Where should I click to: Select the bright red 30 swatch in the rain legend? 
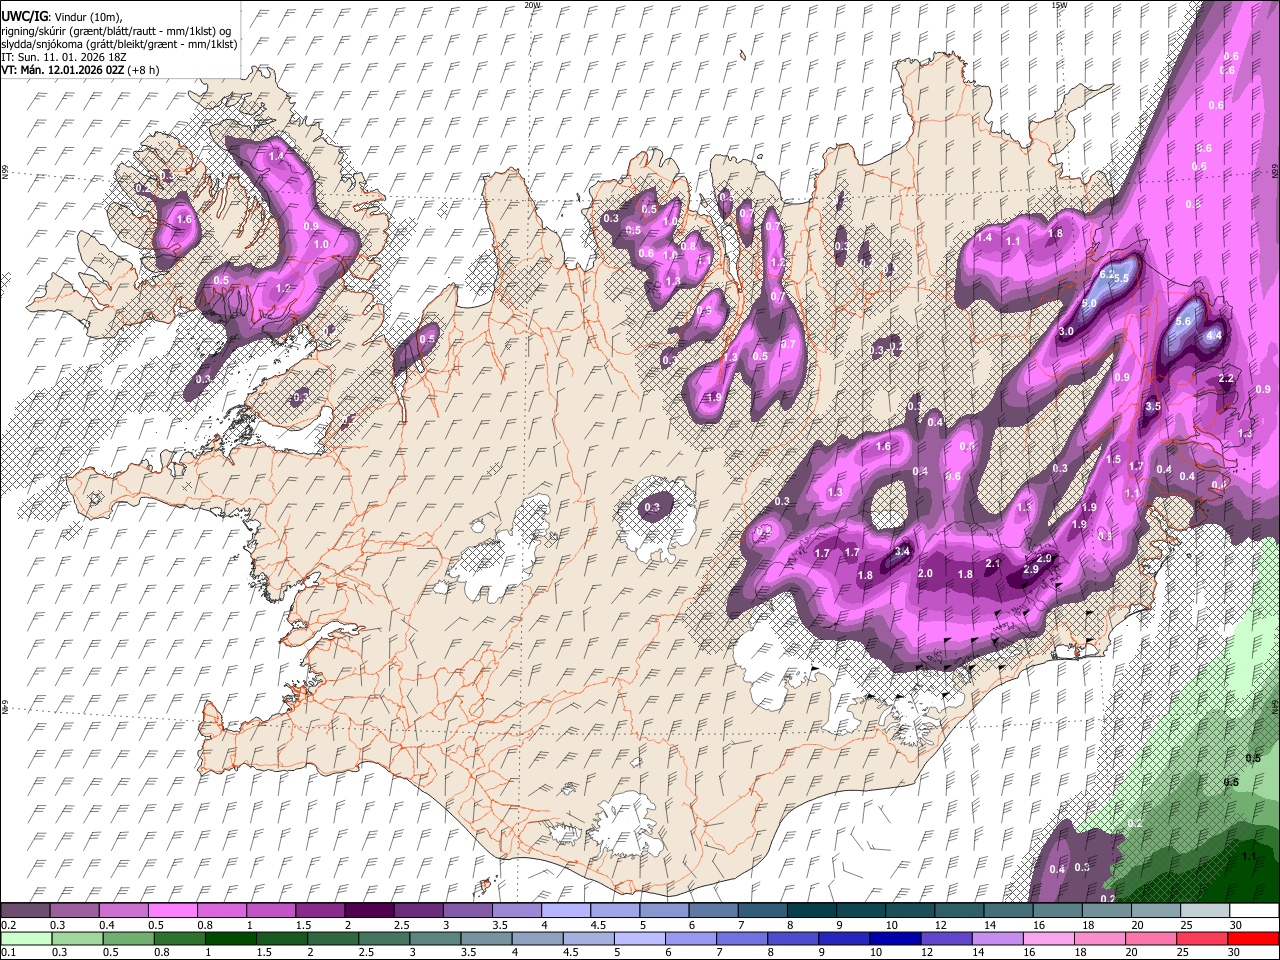tap(1253, 938)
